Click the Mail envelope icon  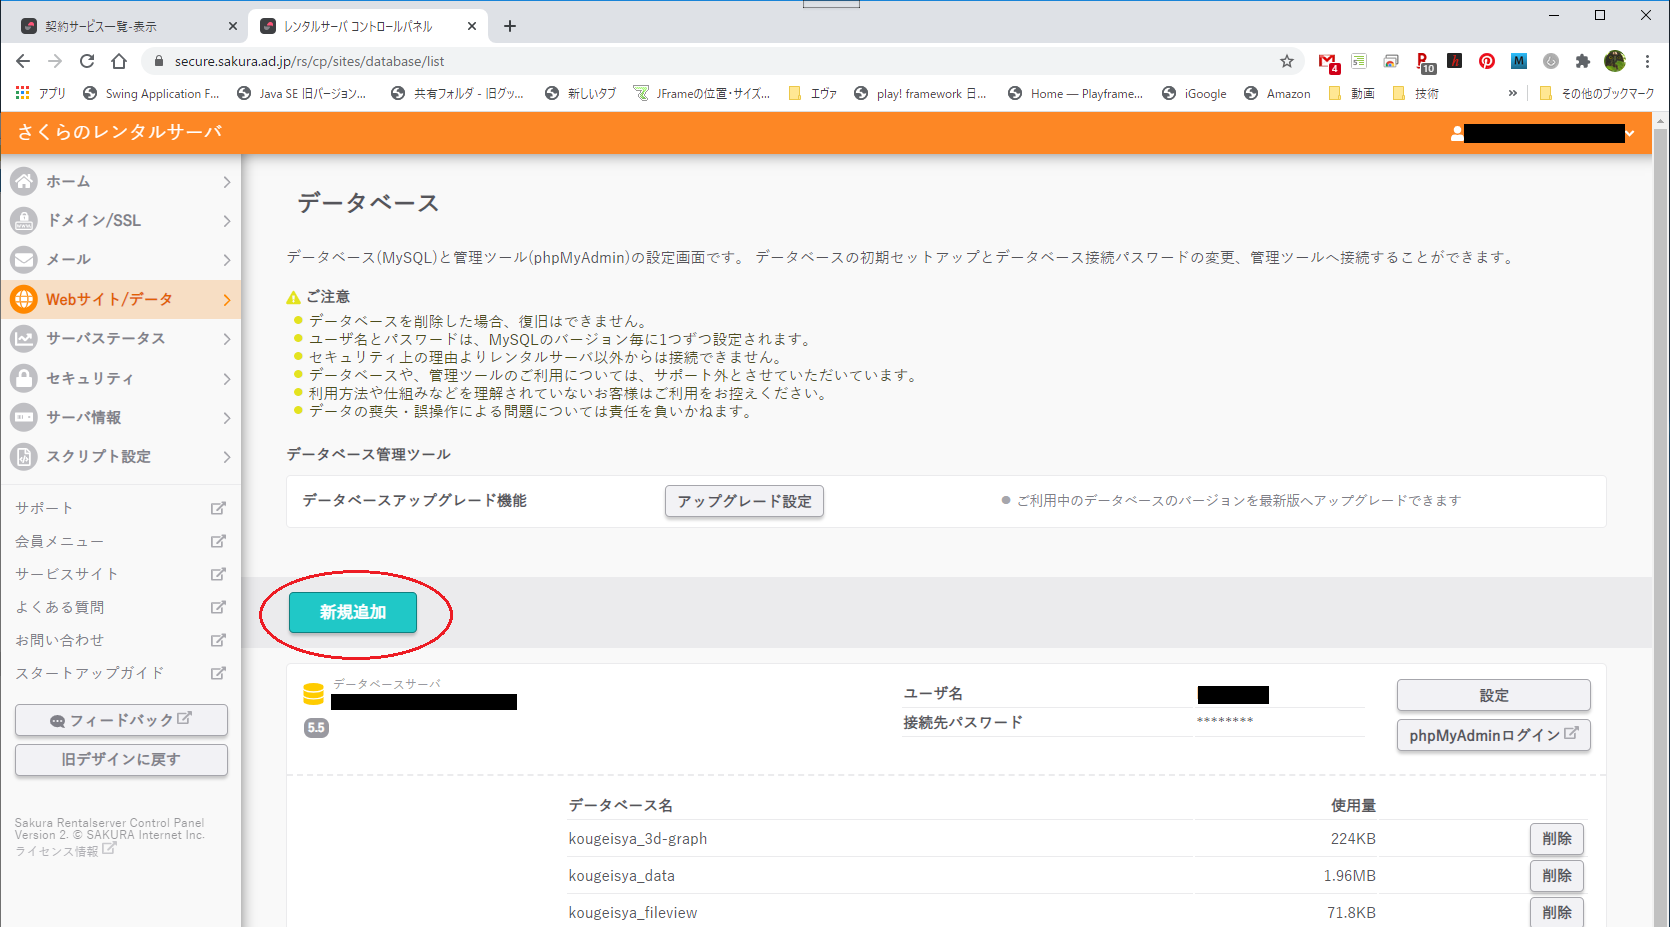(x=24, y=259)
